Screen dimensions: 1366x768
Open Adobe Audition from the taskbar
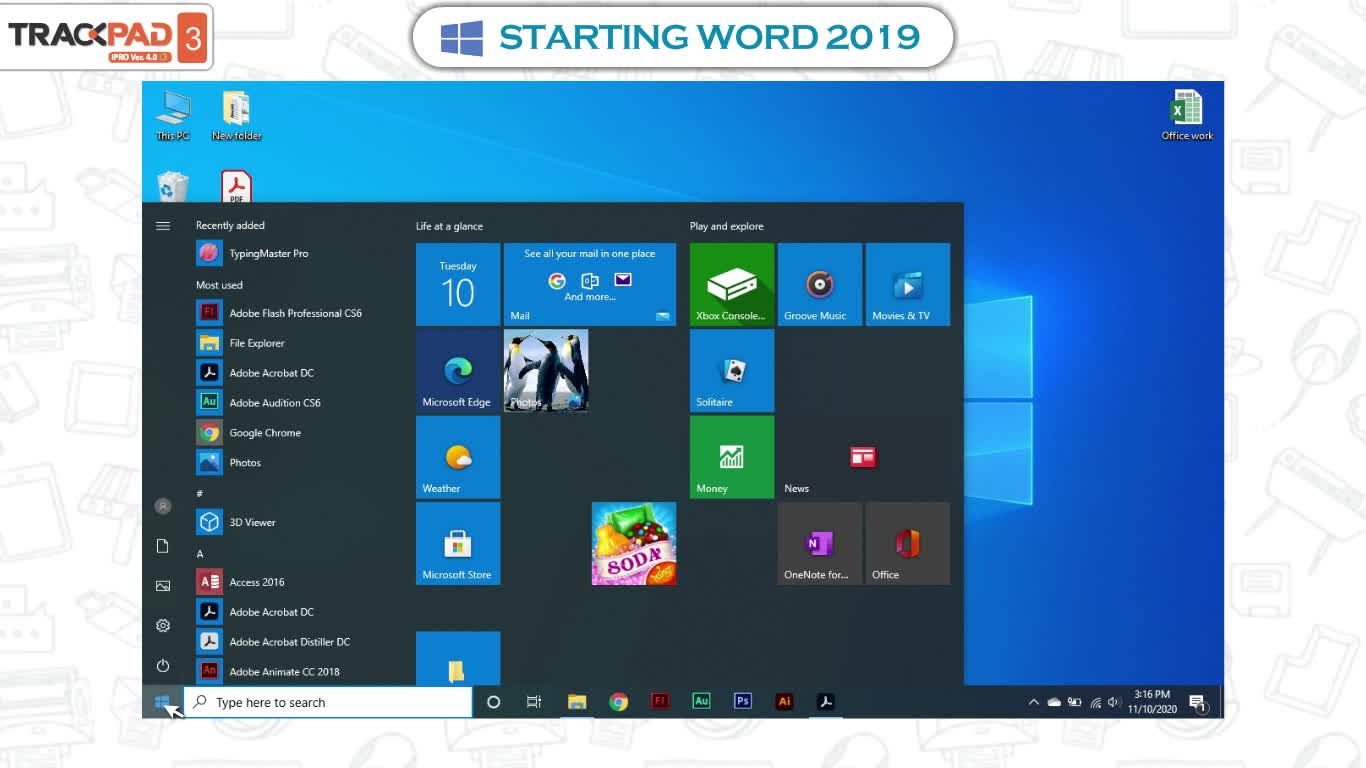point(702,702)
